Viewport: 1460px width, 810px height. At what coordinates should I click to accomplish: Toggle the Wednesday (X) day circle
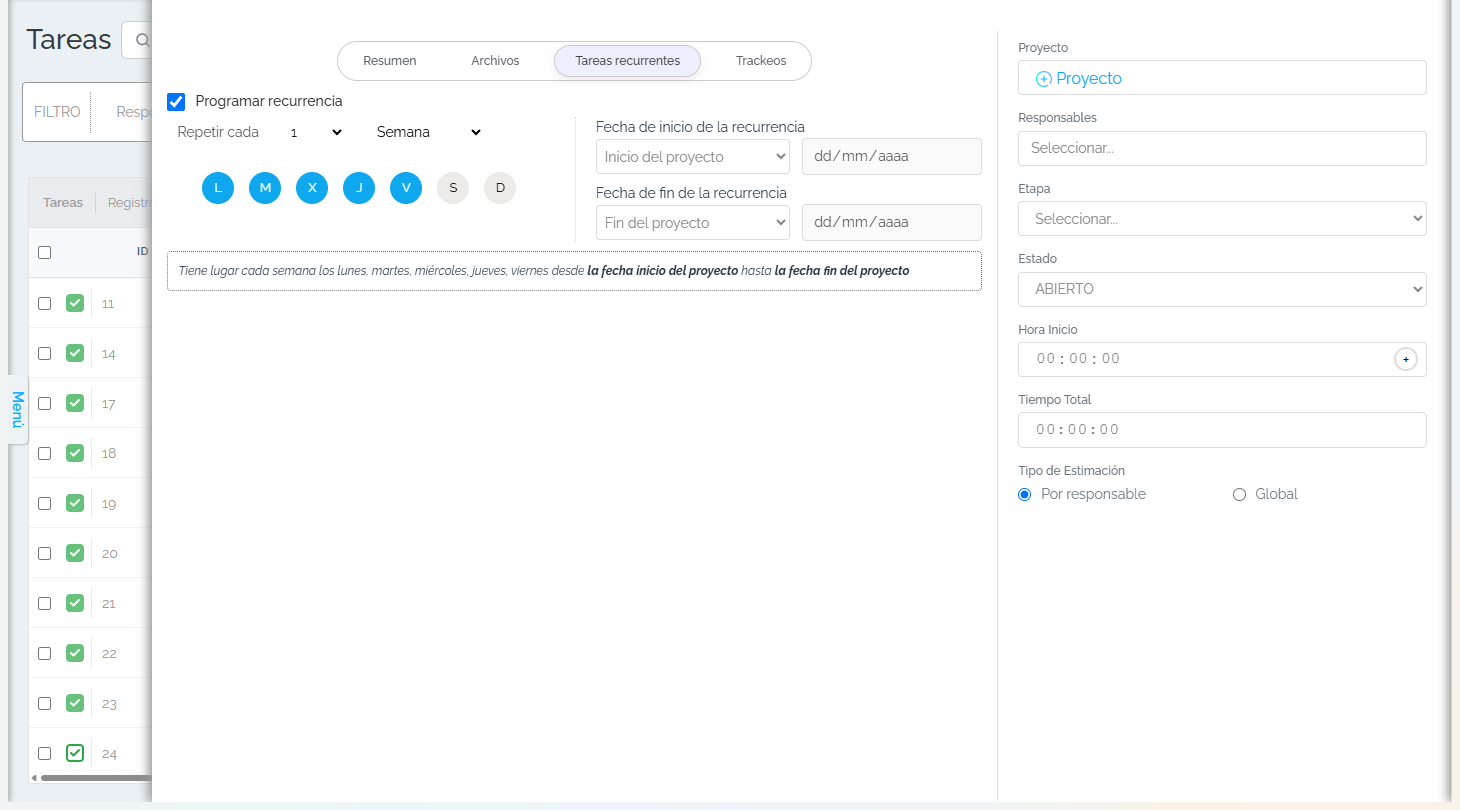click(x=312, y=188)
